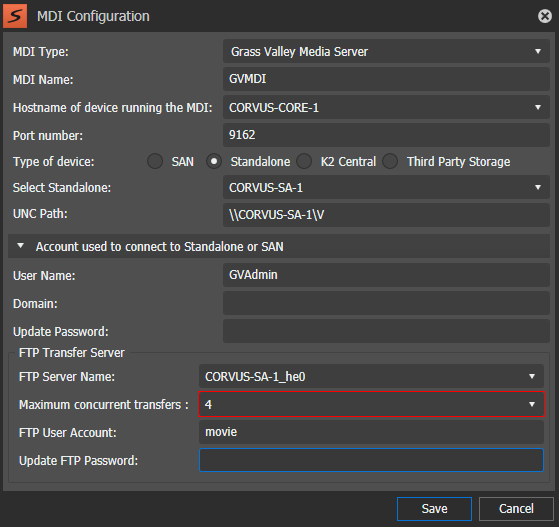The height and width of the screenshot is (527, 559).
Task: Select the K2 Central radio button
Action: tap(304, 161)
